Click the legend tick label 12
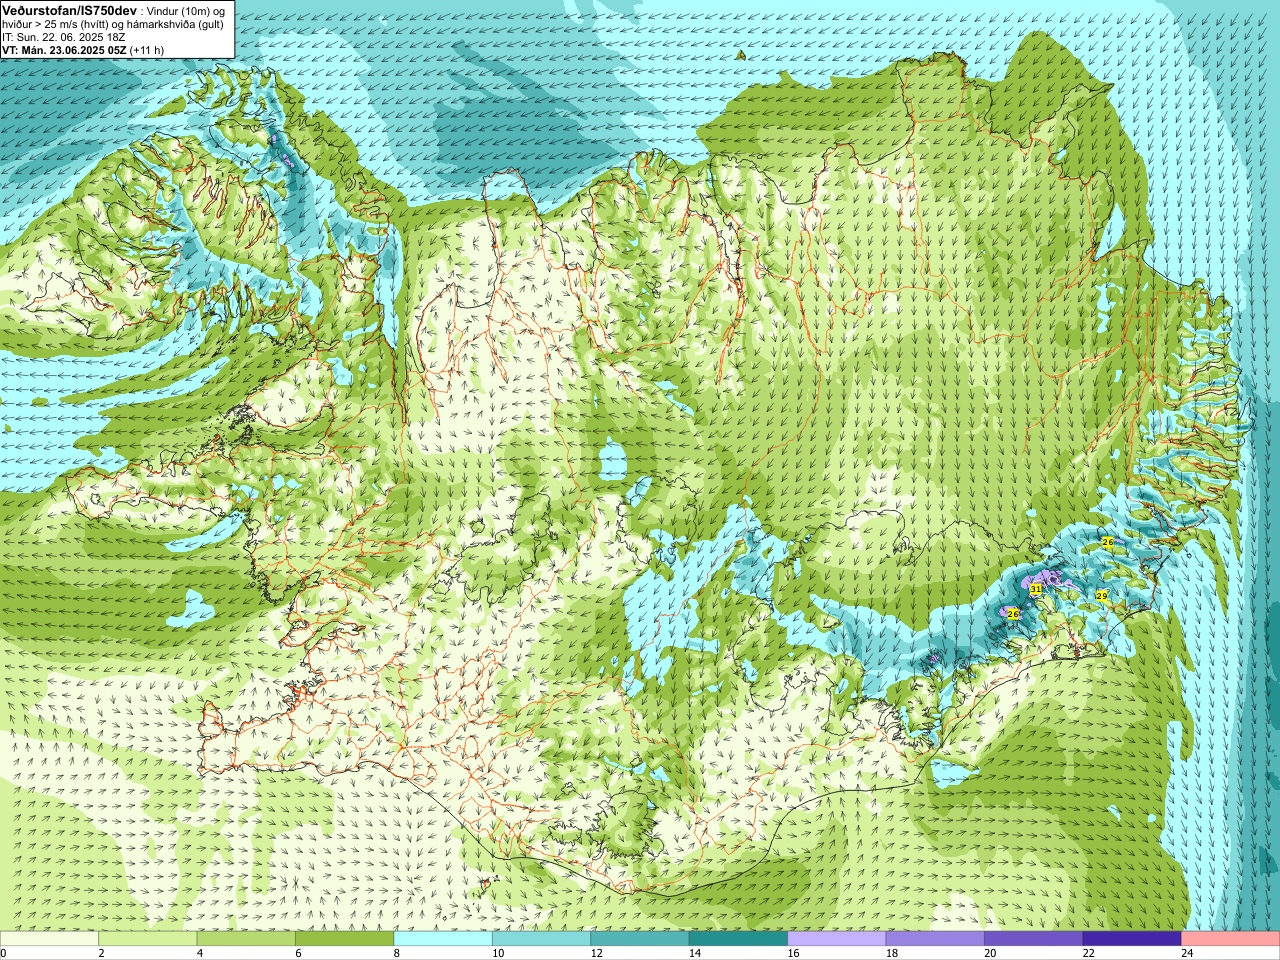The height and width of the screenshot is (960, 1280). (595, 953)
